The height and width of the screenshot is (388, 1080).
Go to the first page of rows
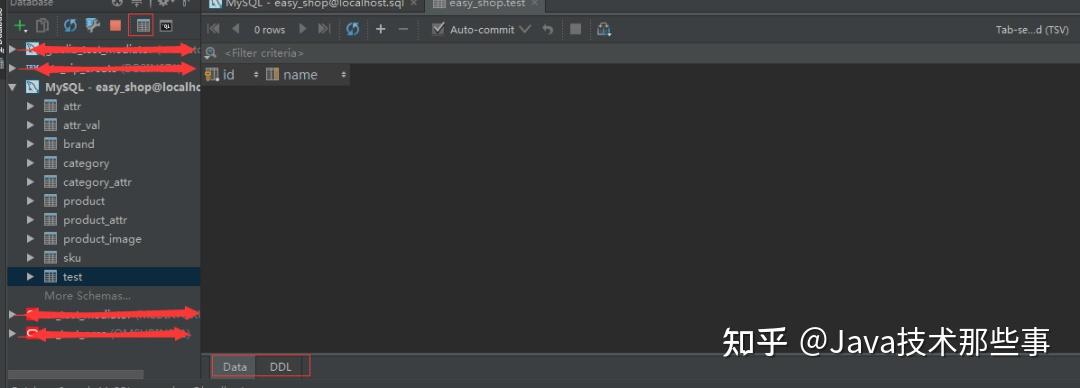[214, 29]
